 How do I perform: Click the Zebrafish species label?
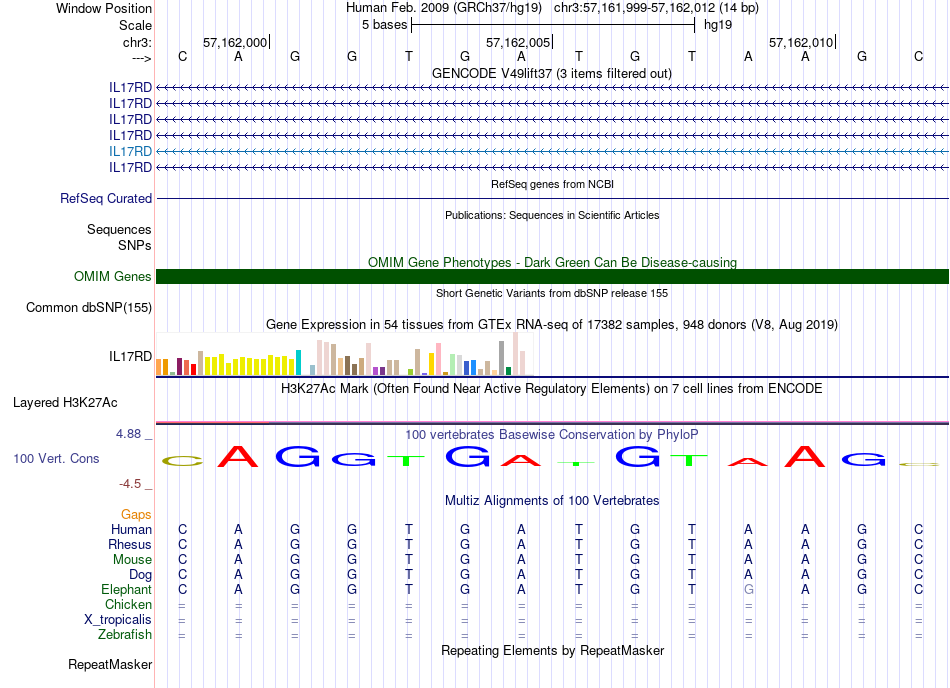click(x=125, y=634)
